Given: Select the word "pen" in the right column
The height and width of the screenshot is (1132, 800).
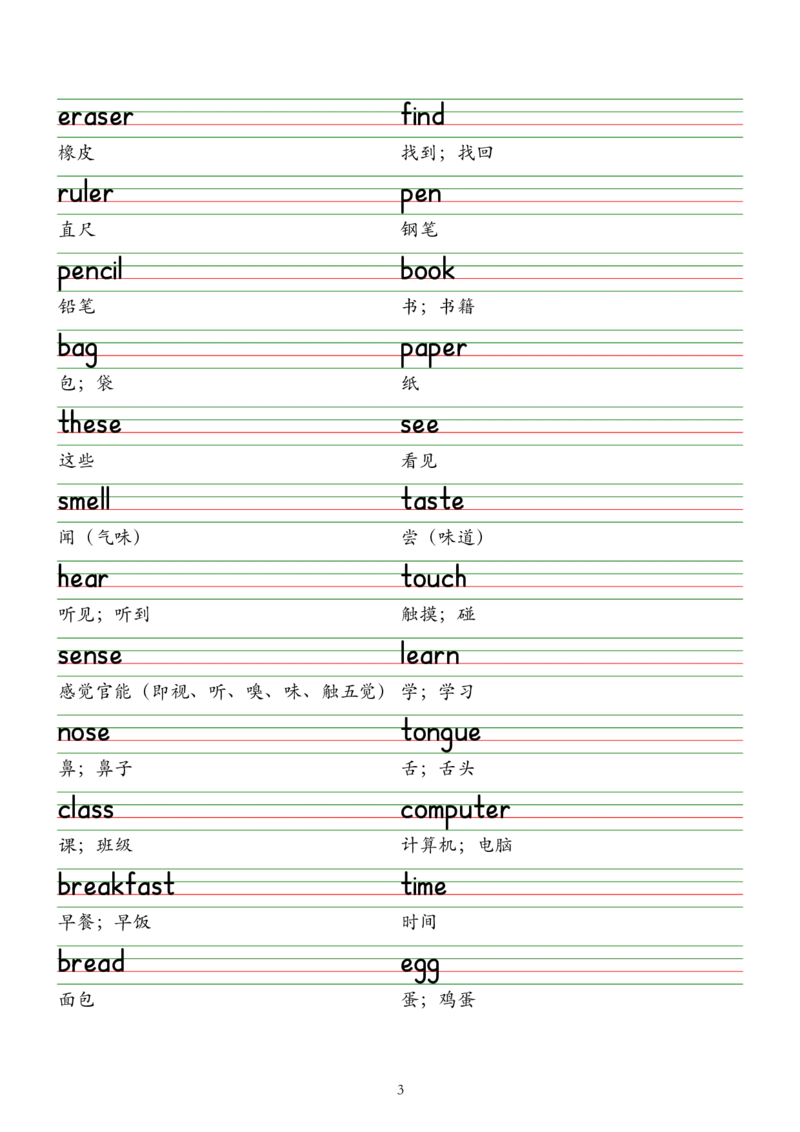Looking at the screenshot, I should [420, 196].
